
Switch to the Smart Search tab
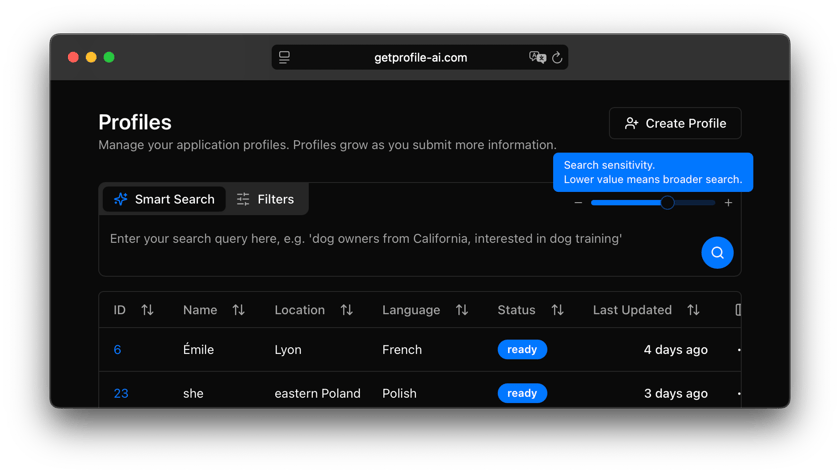tap(164, 199)
